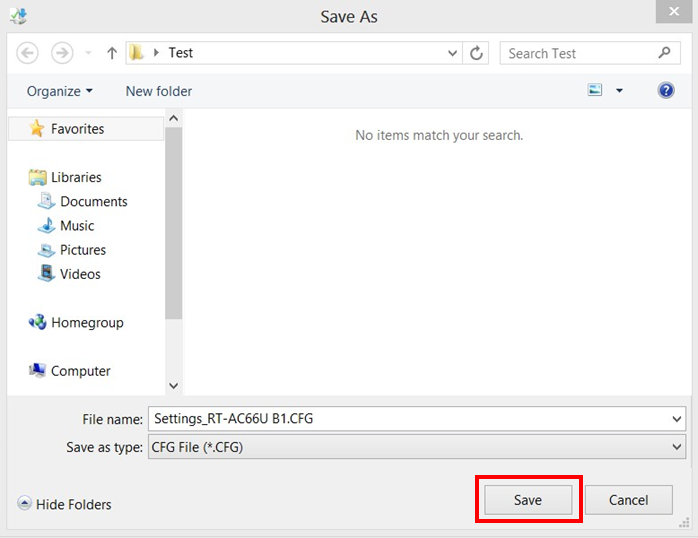The image size is (698, 538).
Task: Change the view with the view icon
Action: pyautogui.click(x=595, y=90)
